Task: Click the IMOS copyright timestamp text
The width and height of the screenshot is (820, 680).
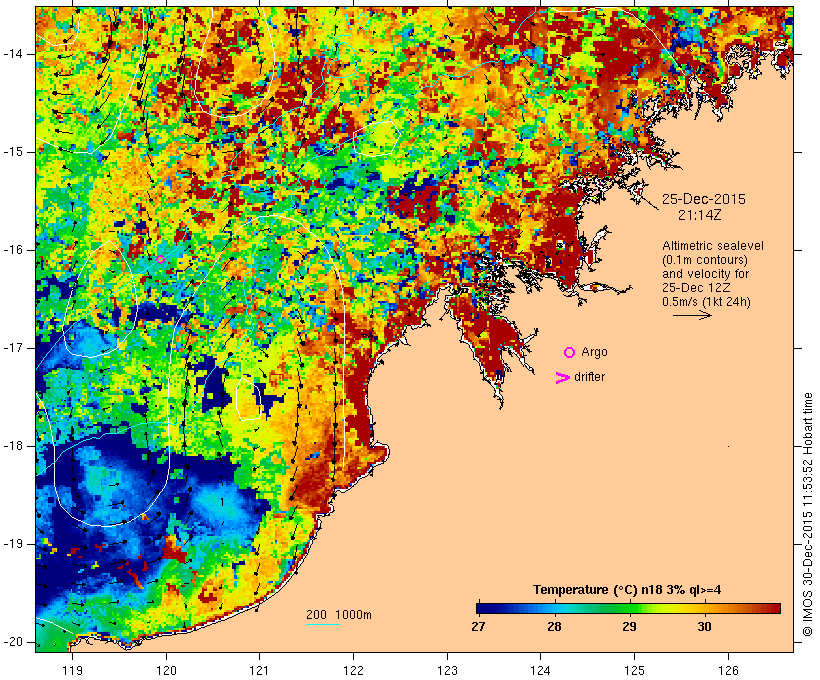Action: (808, 515)
